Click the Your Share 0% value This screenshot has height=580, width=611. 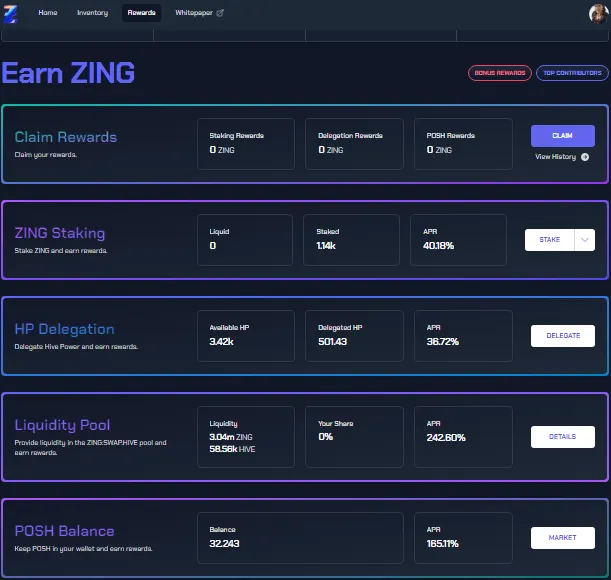[x=325, y=437]
